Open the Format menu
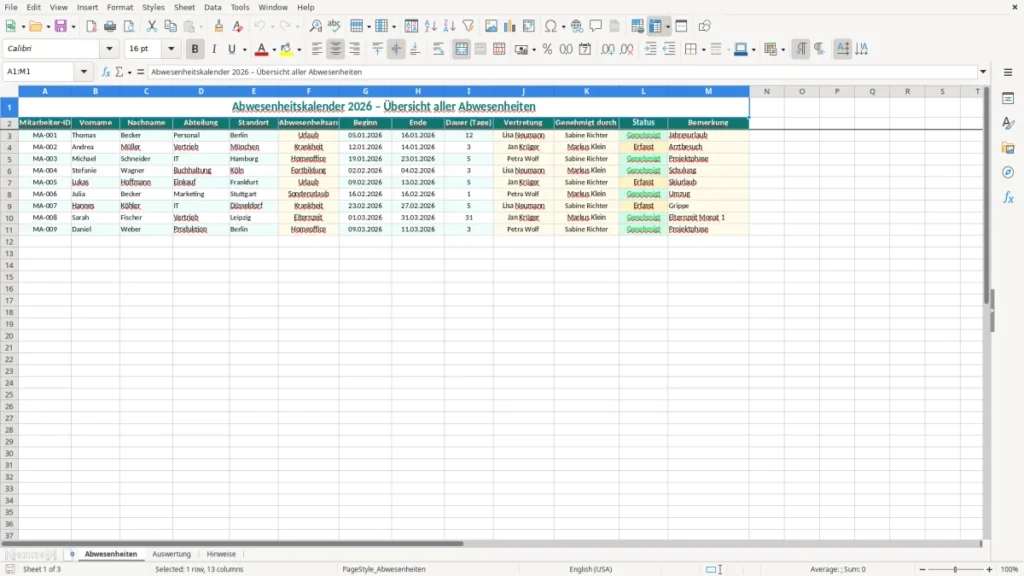 [120, 7]
